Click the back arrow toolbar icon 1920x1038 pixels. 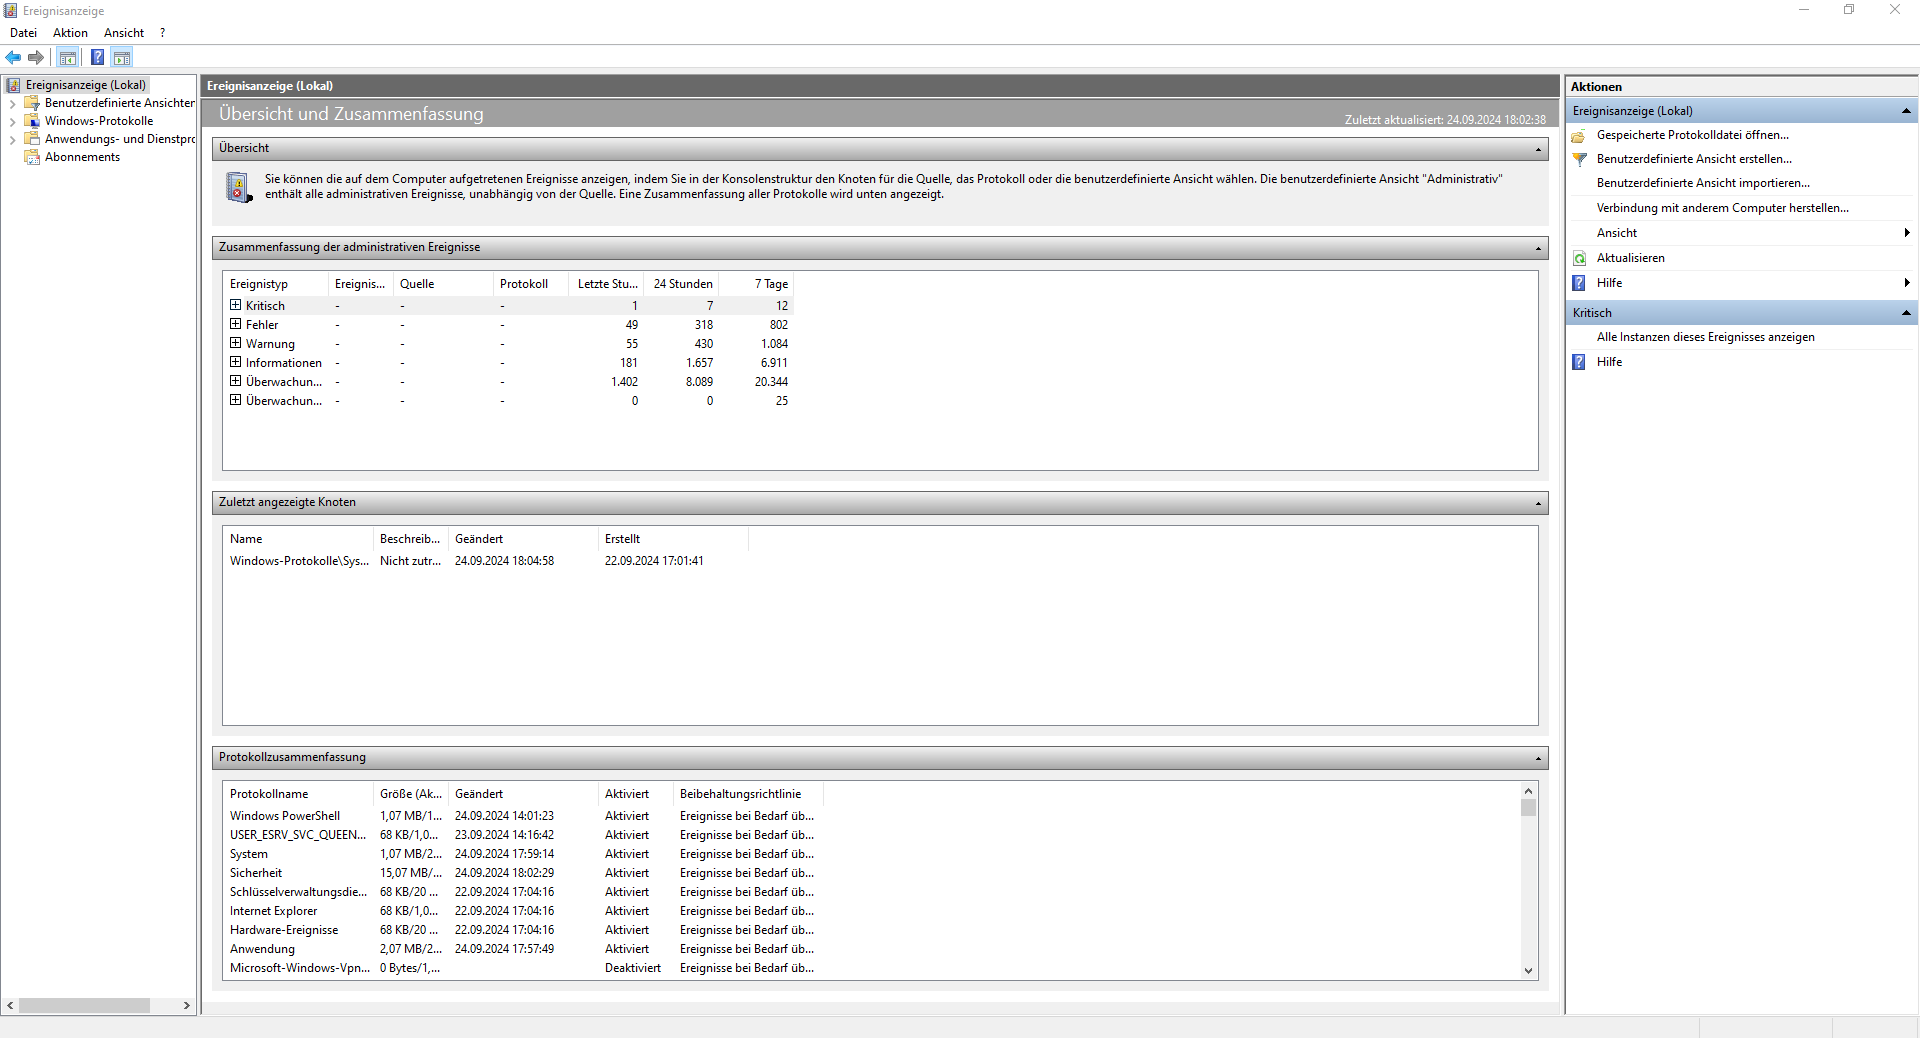point(13,57)
